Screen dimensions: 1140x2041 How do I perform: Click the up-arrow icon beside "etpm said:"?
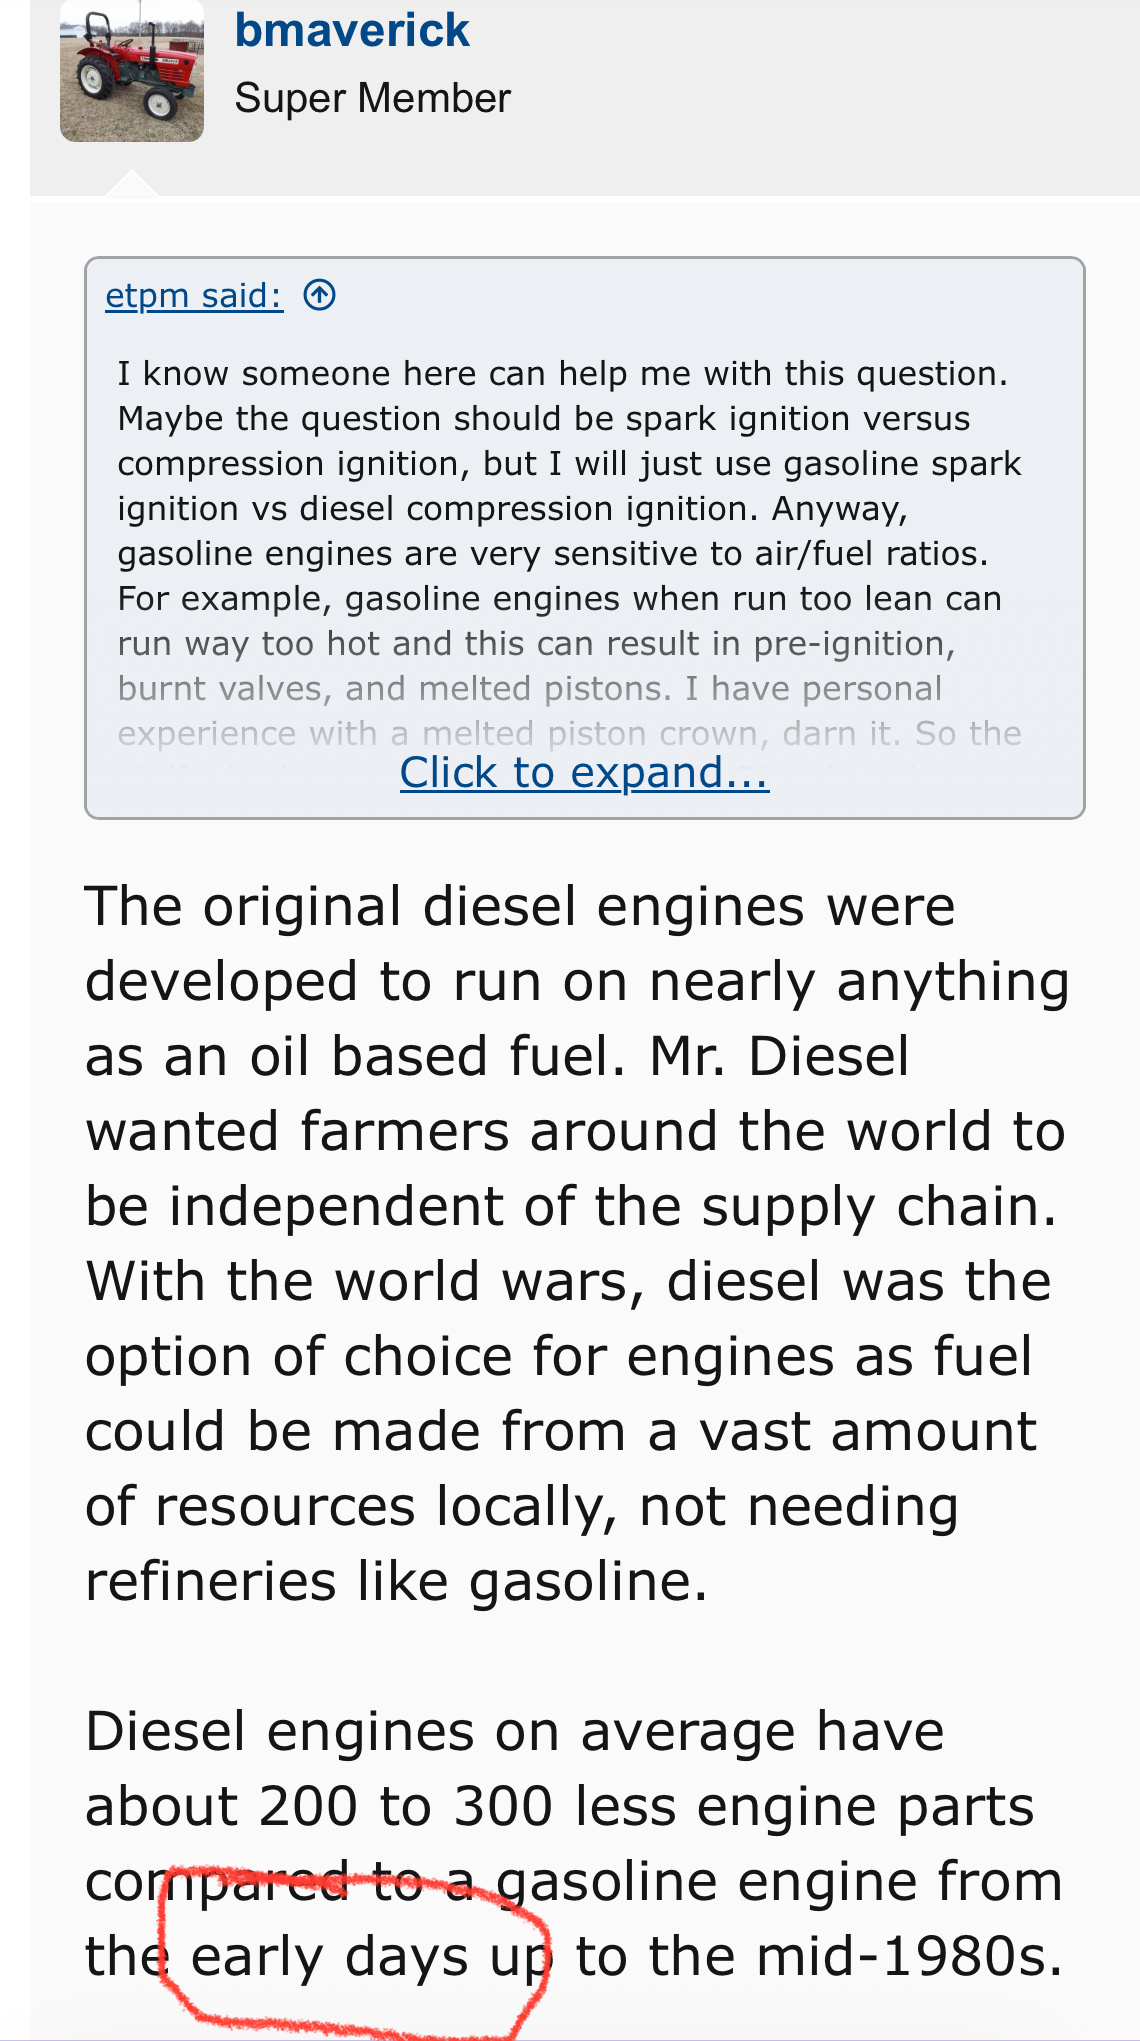319,295
